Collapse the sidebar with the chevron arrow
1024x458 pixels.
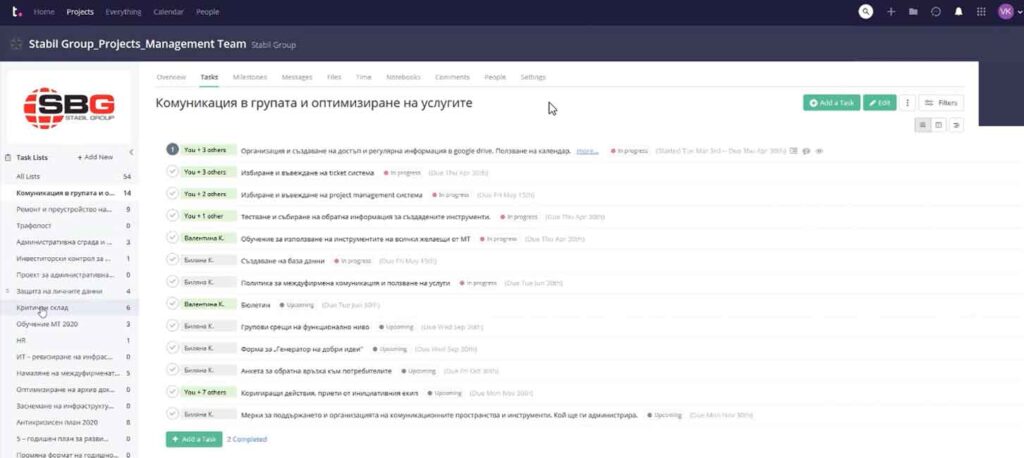[x=131, y=153]
